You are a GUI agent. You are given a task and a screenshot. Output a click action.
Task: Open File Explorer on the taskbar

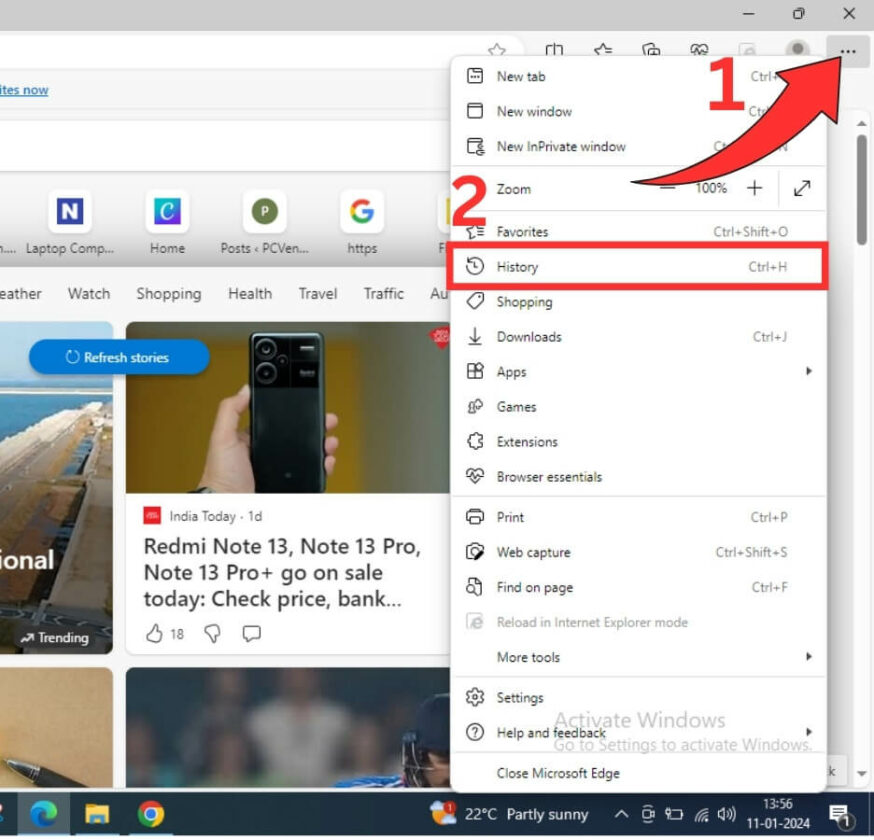(x=97, y=815)
